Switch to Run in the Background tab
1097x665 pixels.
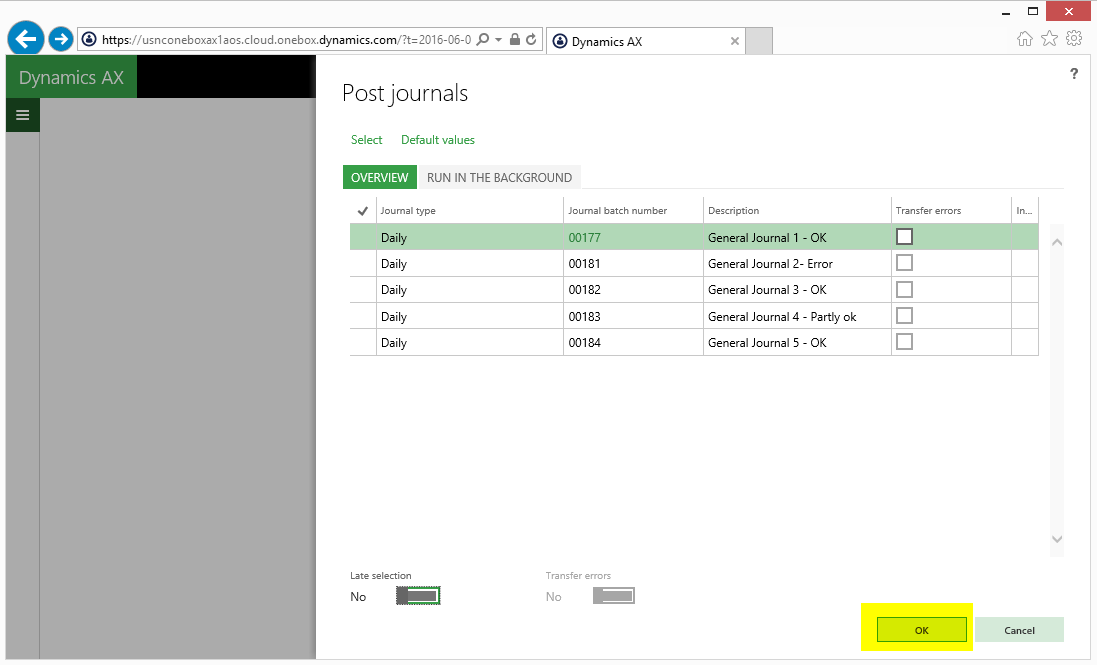coord(499,177)
